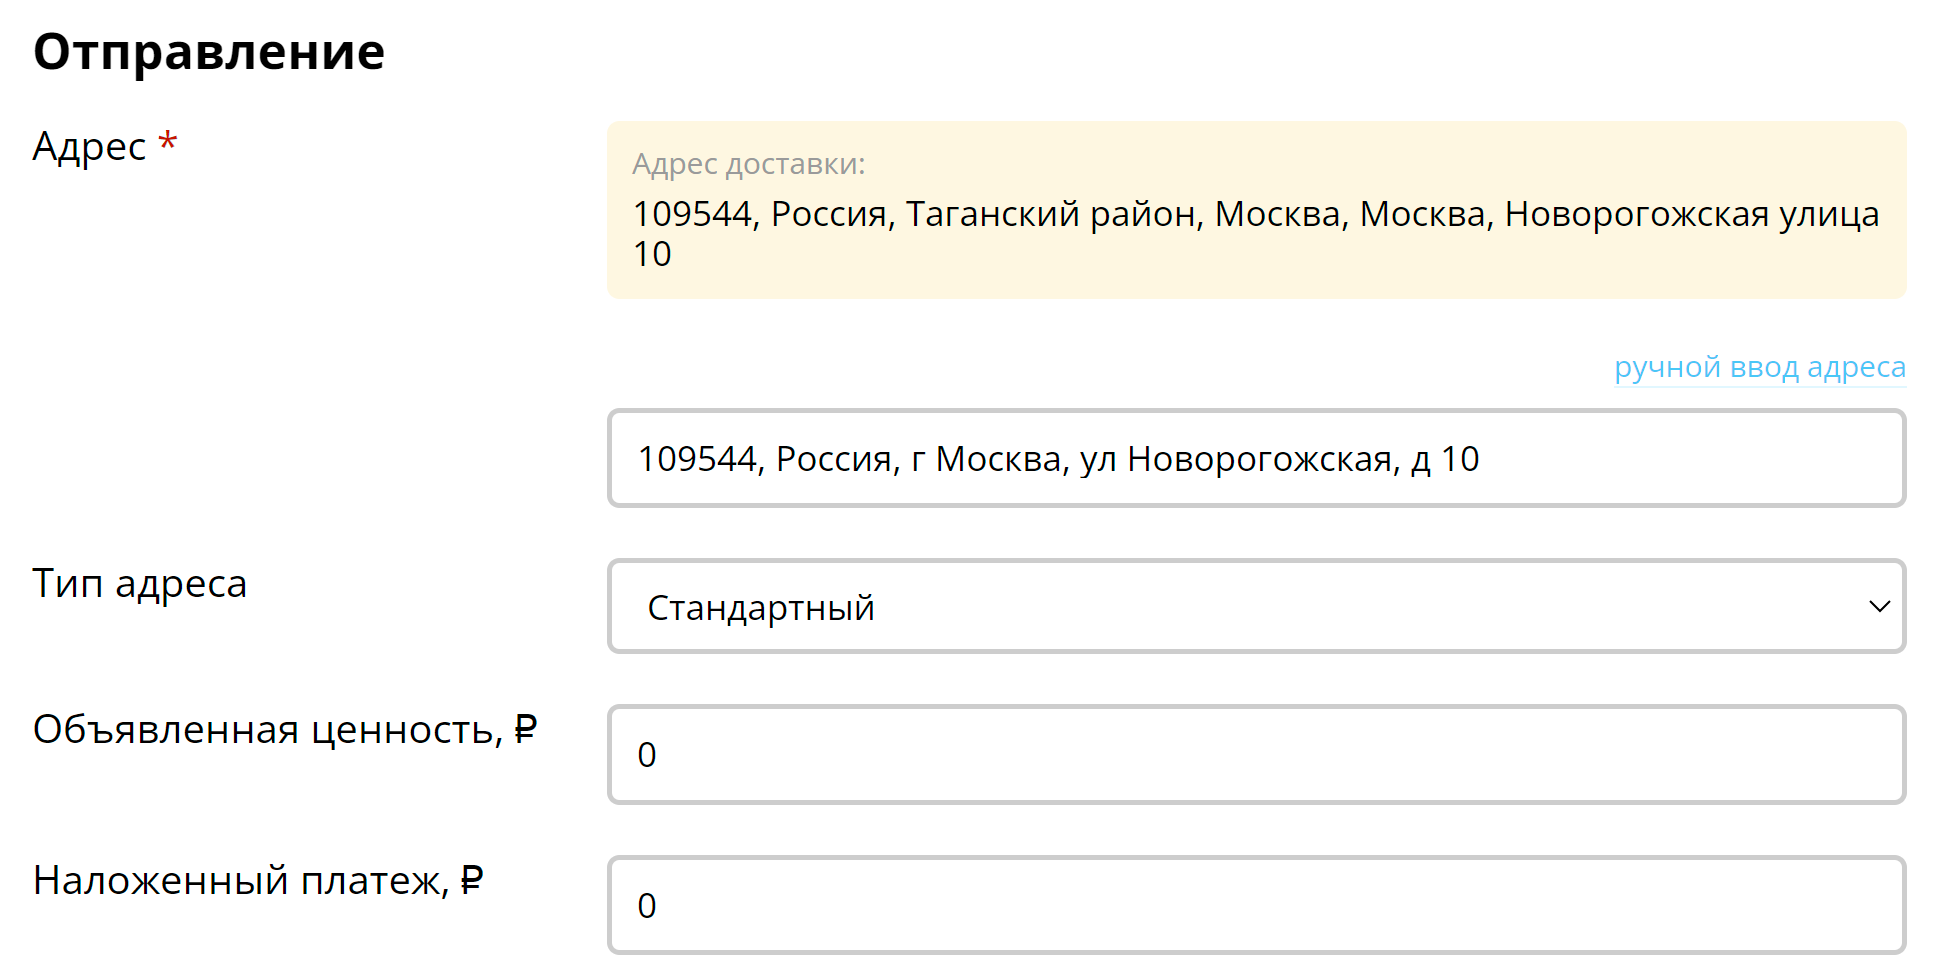The image size is (1937, 976).
Task: Click the ruble sign after 'Объявленная ценность'
Action: (526, 729)
